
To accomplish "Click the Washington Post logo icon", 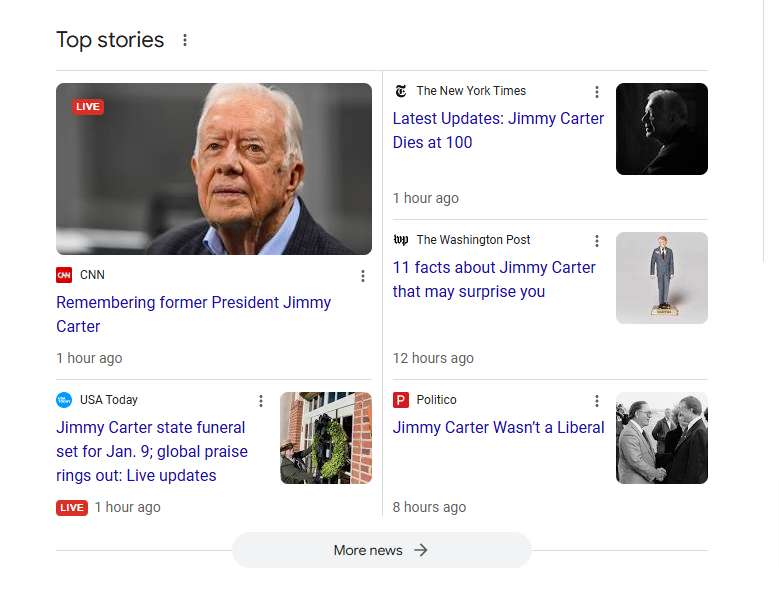I will [401, 240].
